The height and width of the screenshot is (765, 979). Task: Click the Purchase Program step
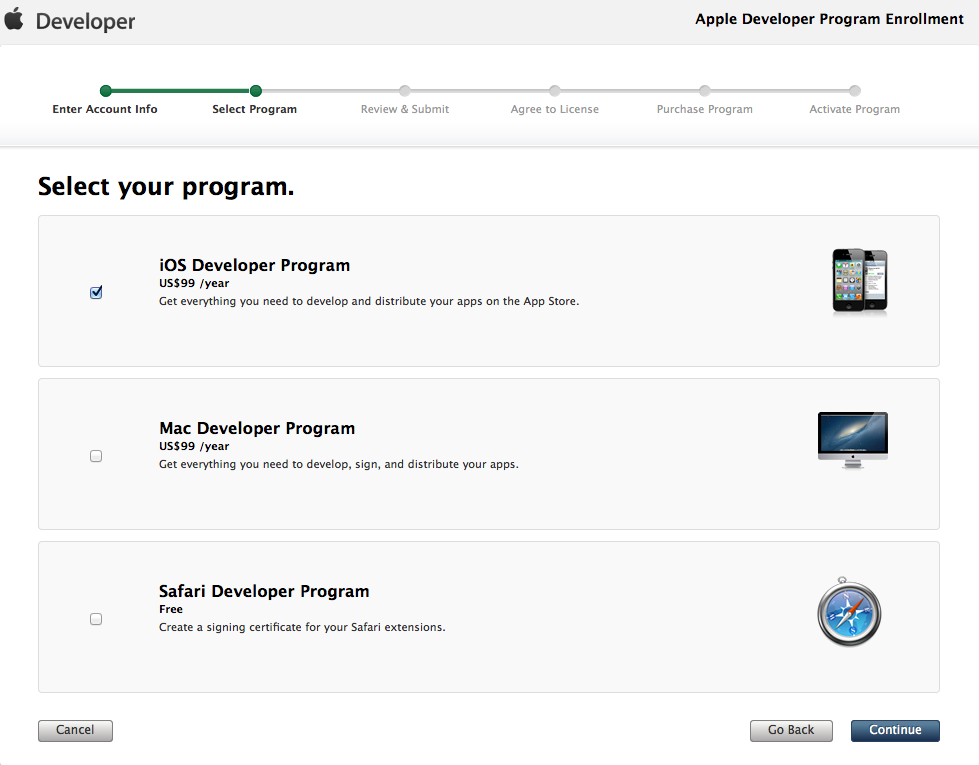tap(705, 109)
